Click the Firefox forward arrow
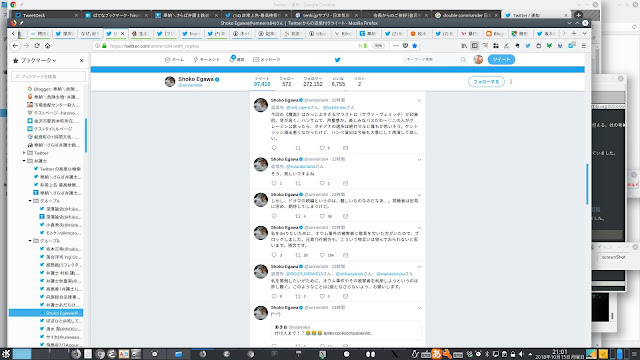Screen dimensions: 640x360 click(x=26, y=46)
